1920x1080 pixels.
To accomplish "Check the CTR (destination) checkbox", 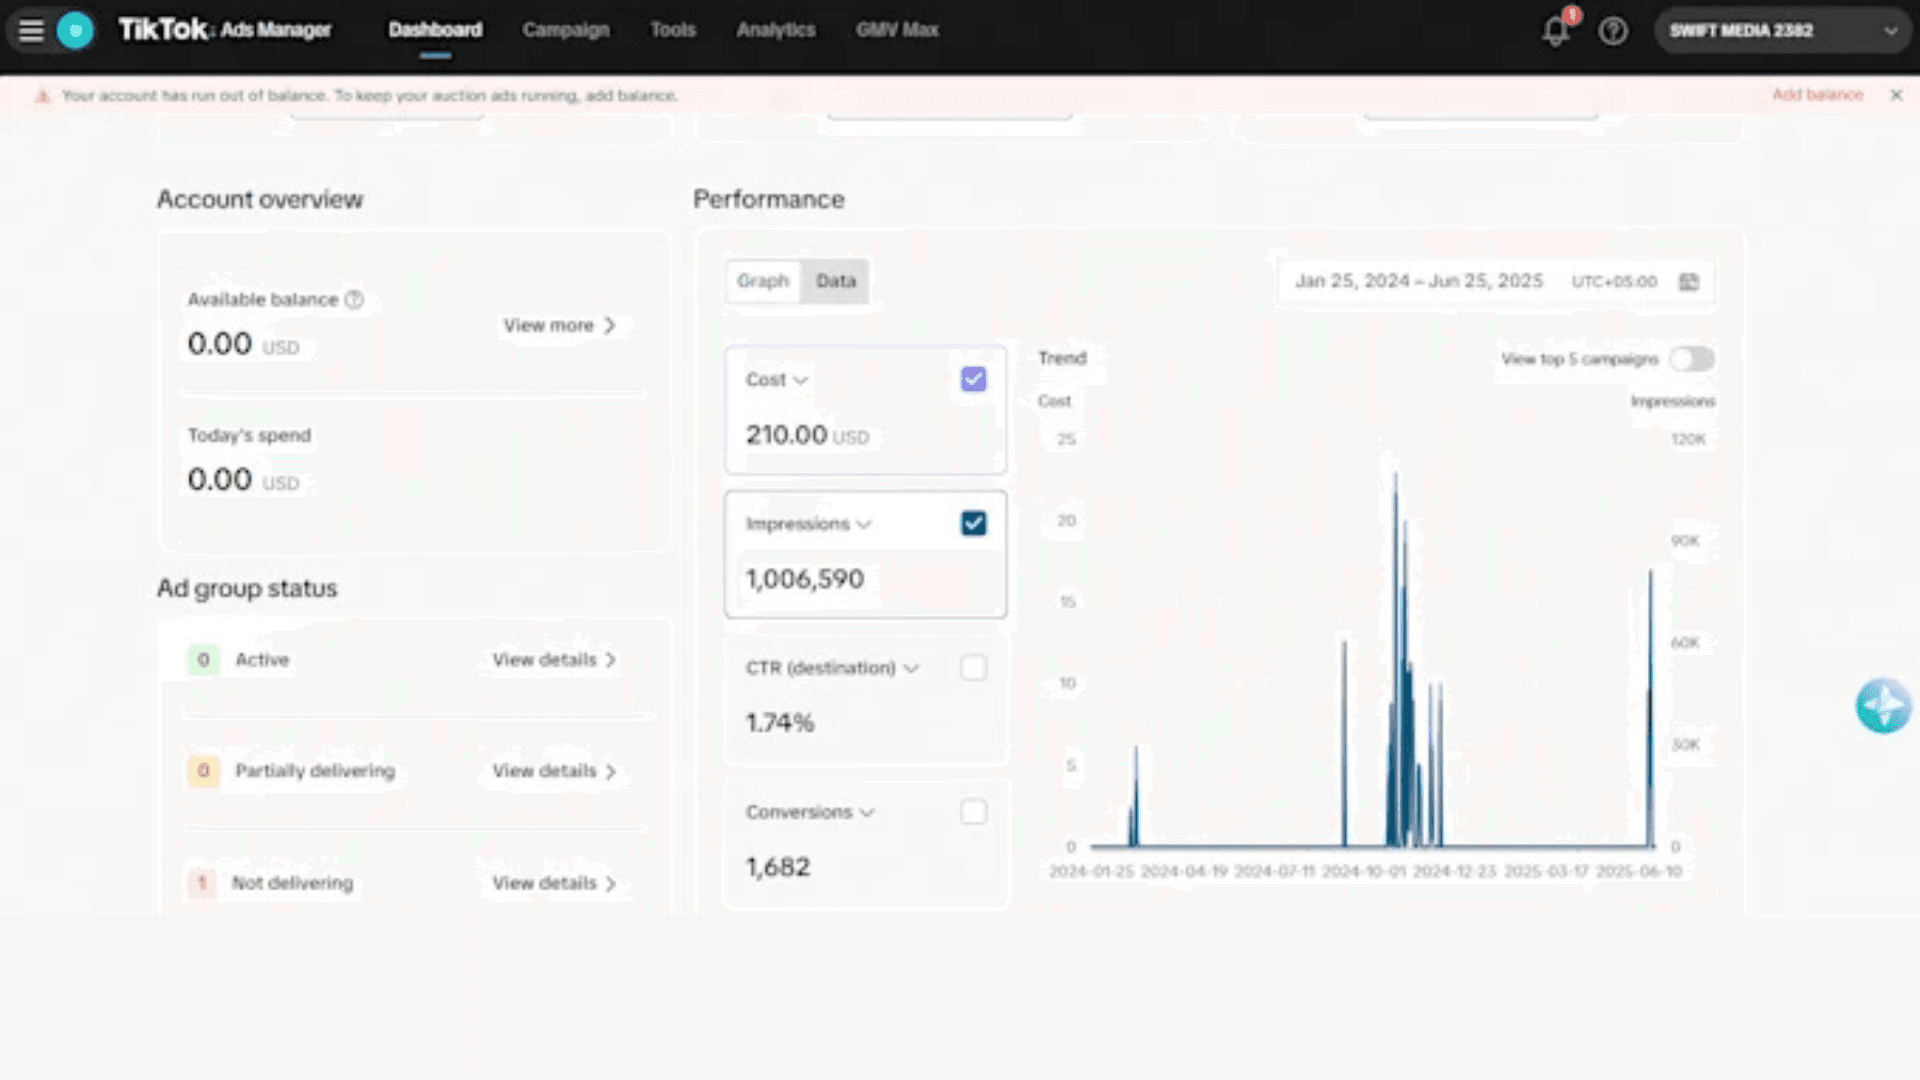I will click(x=973, y=668).
